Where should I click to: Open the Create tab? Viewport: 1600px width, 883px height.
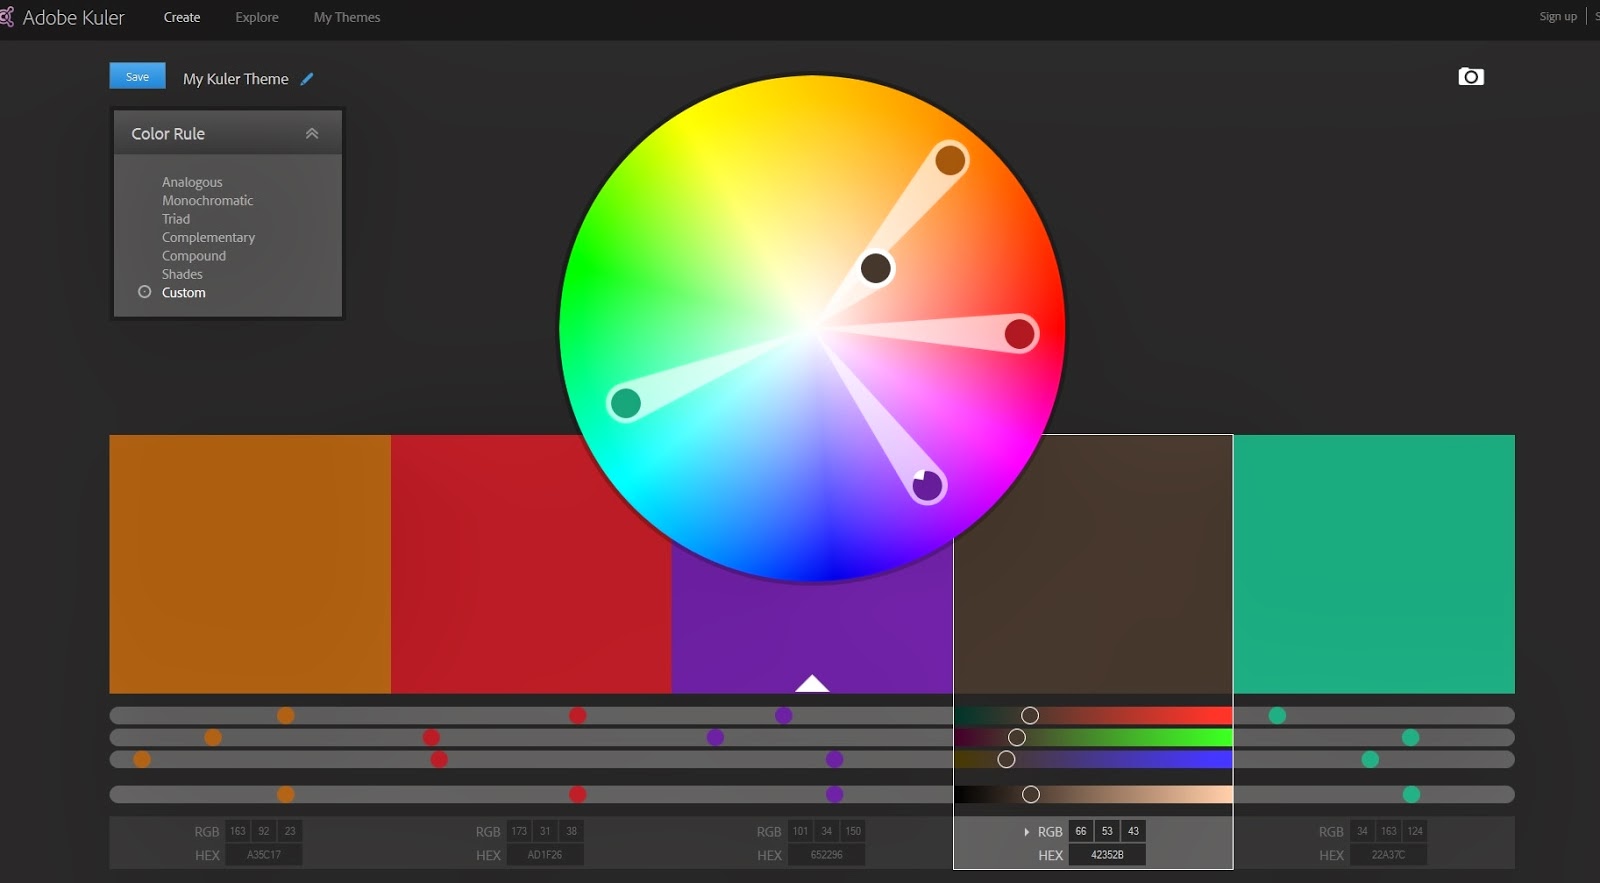point(182,17)
